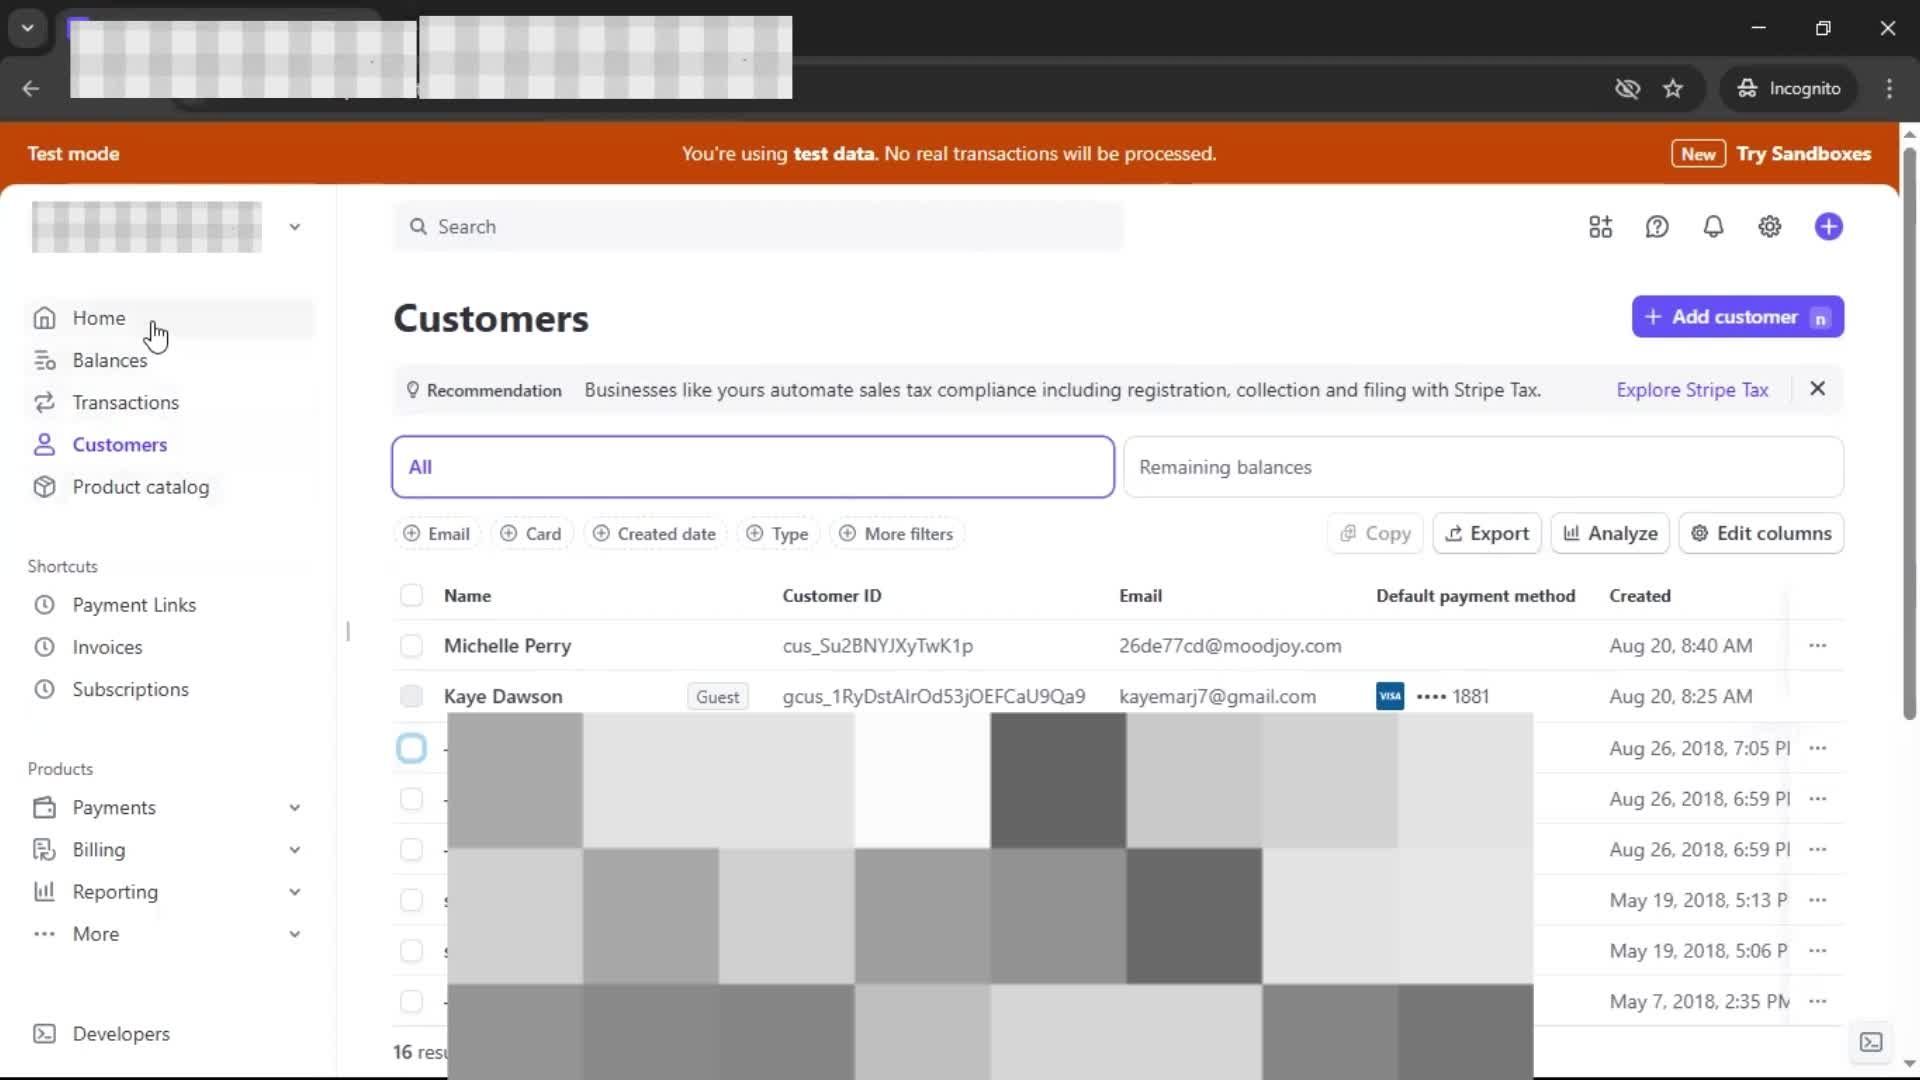Tick the checkbox next to Michelle Perry

(411, 646)
